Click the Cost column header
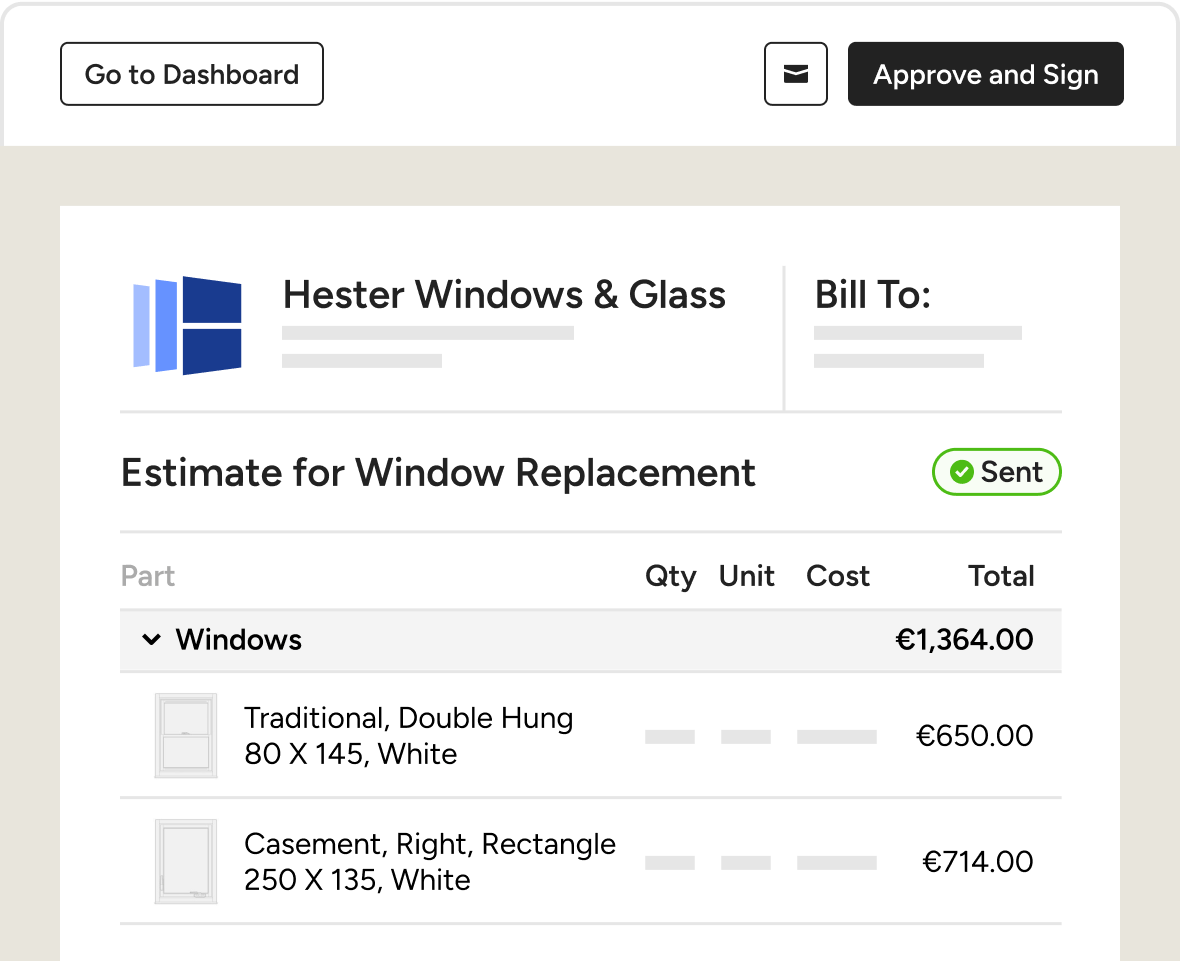The height and width of the screenshot is (961, 1180). [838, 576]
